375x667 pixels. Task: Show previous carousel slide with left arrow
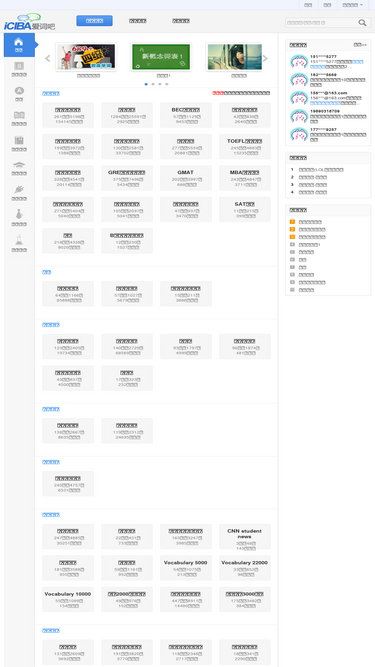[48, 58]
